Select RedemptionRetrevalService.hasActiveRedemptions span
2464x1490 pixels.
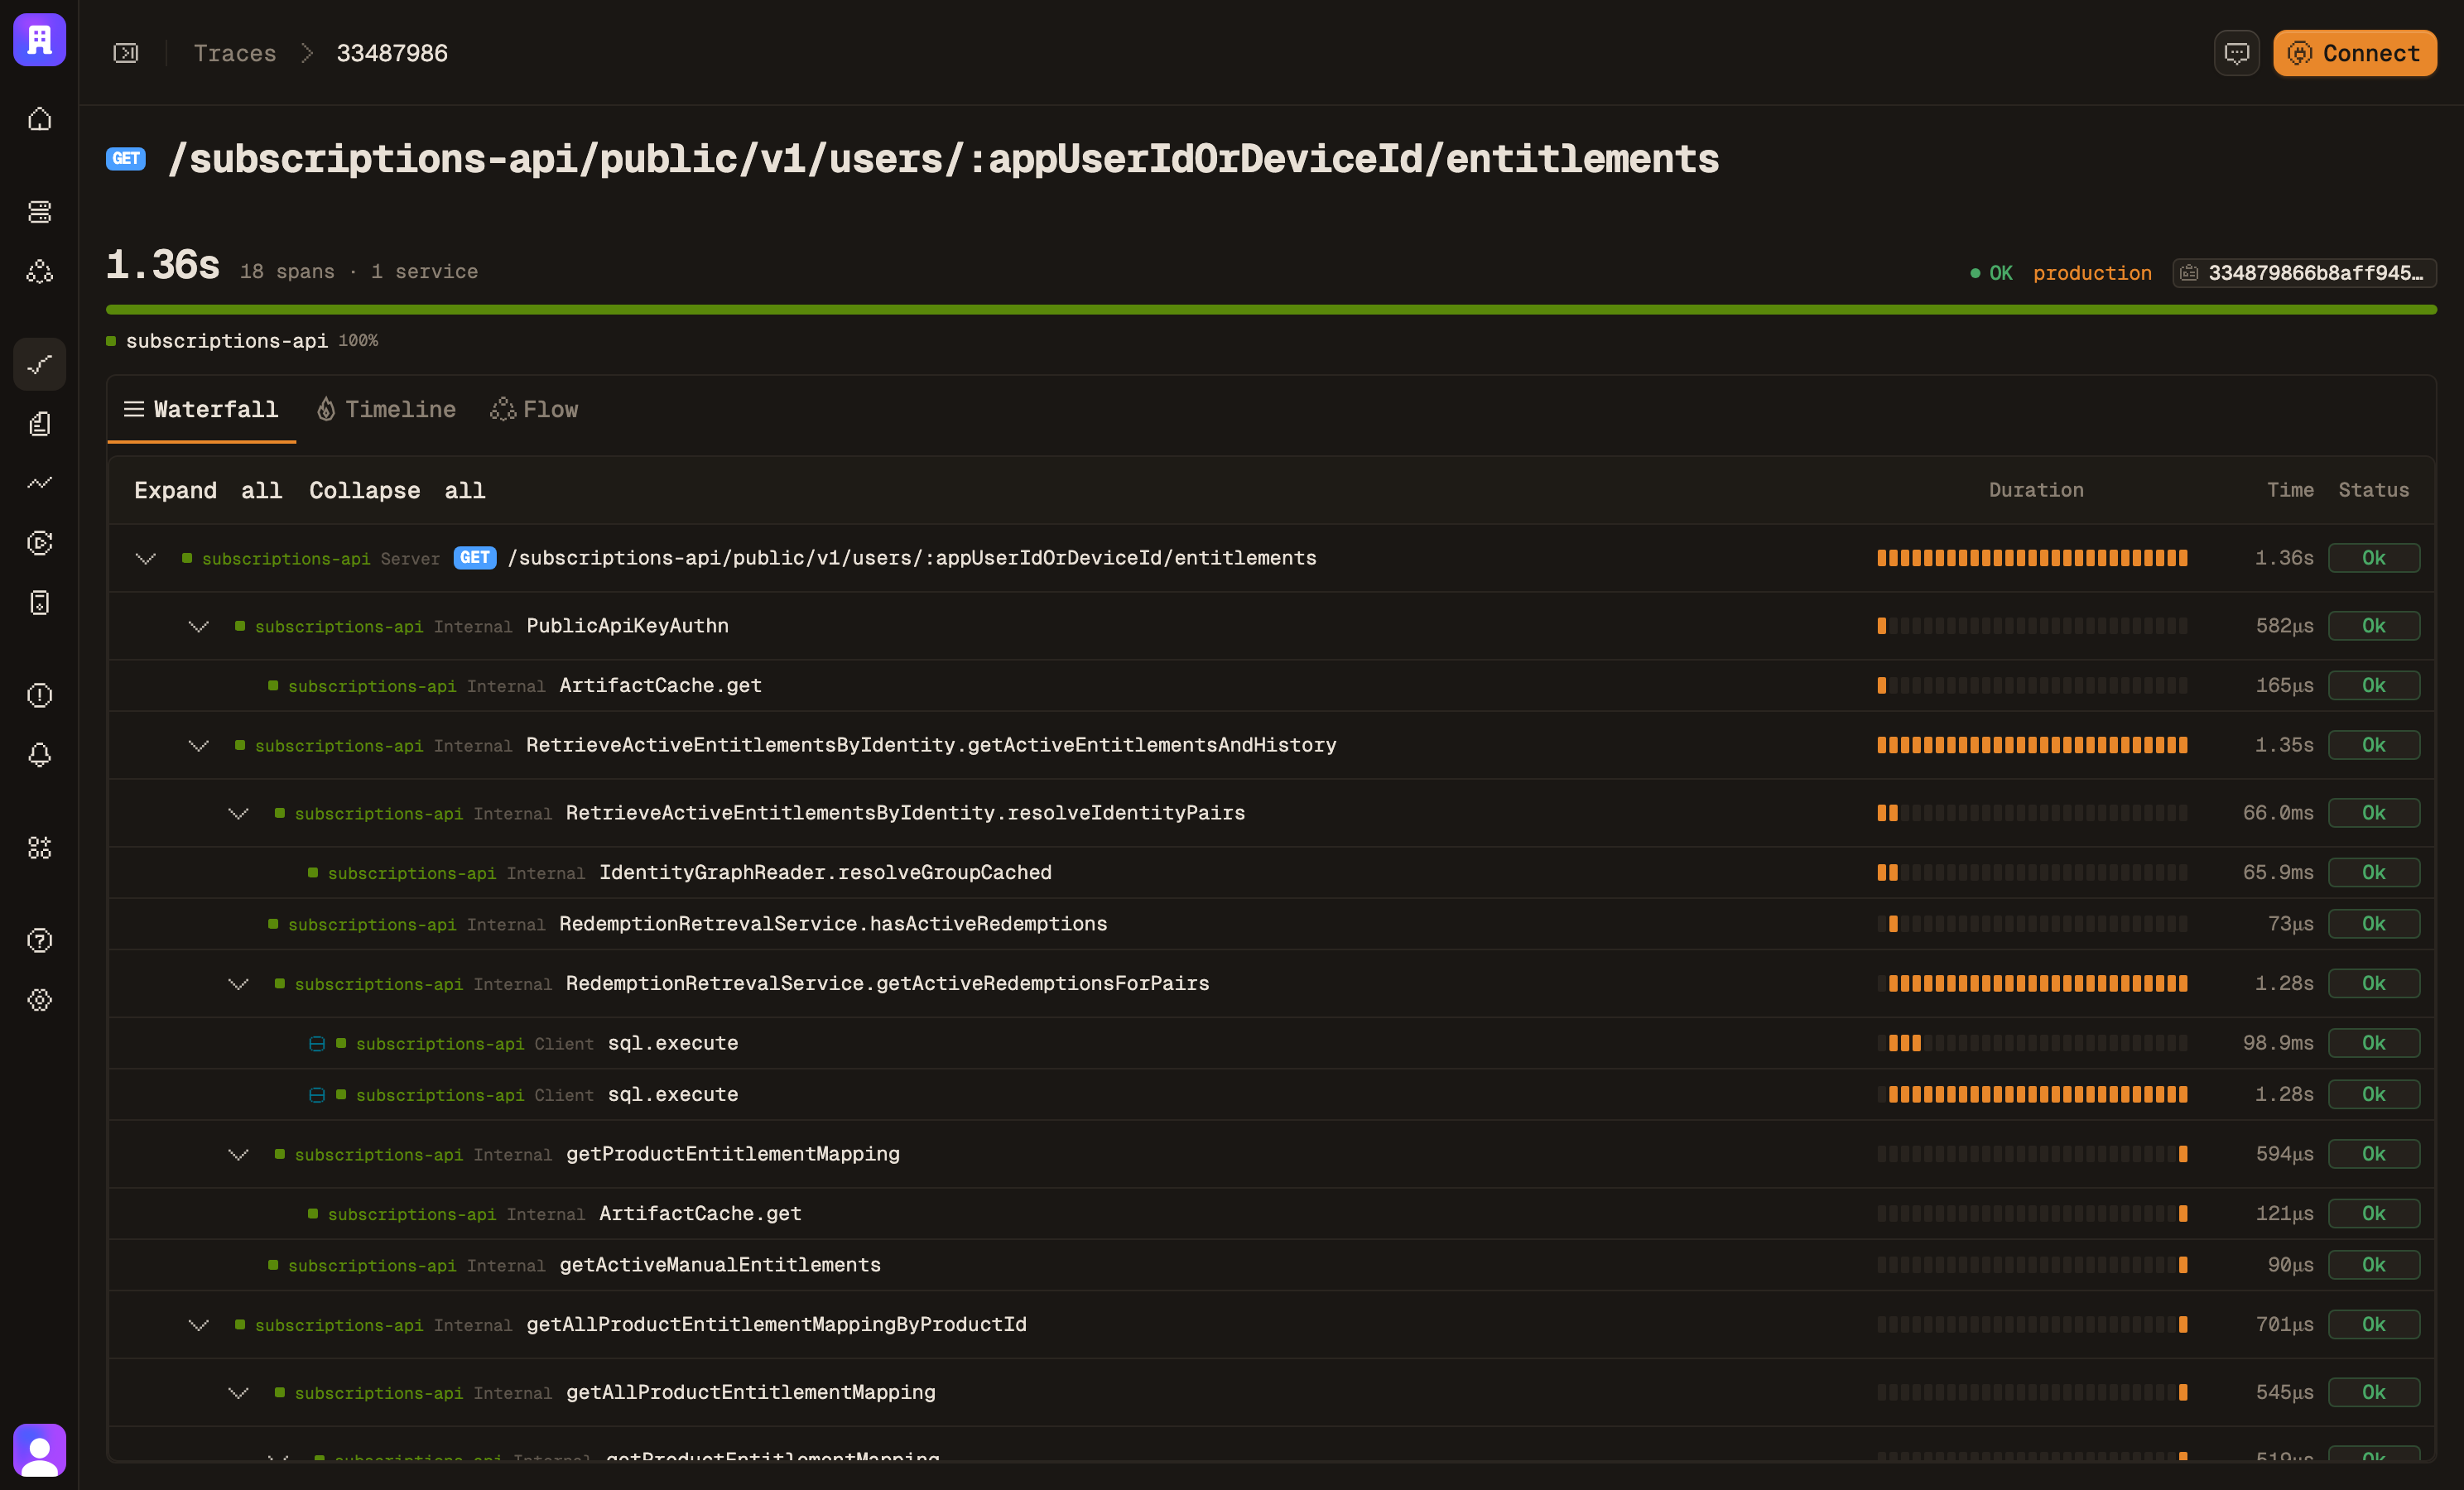pos(1271,924)
